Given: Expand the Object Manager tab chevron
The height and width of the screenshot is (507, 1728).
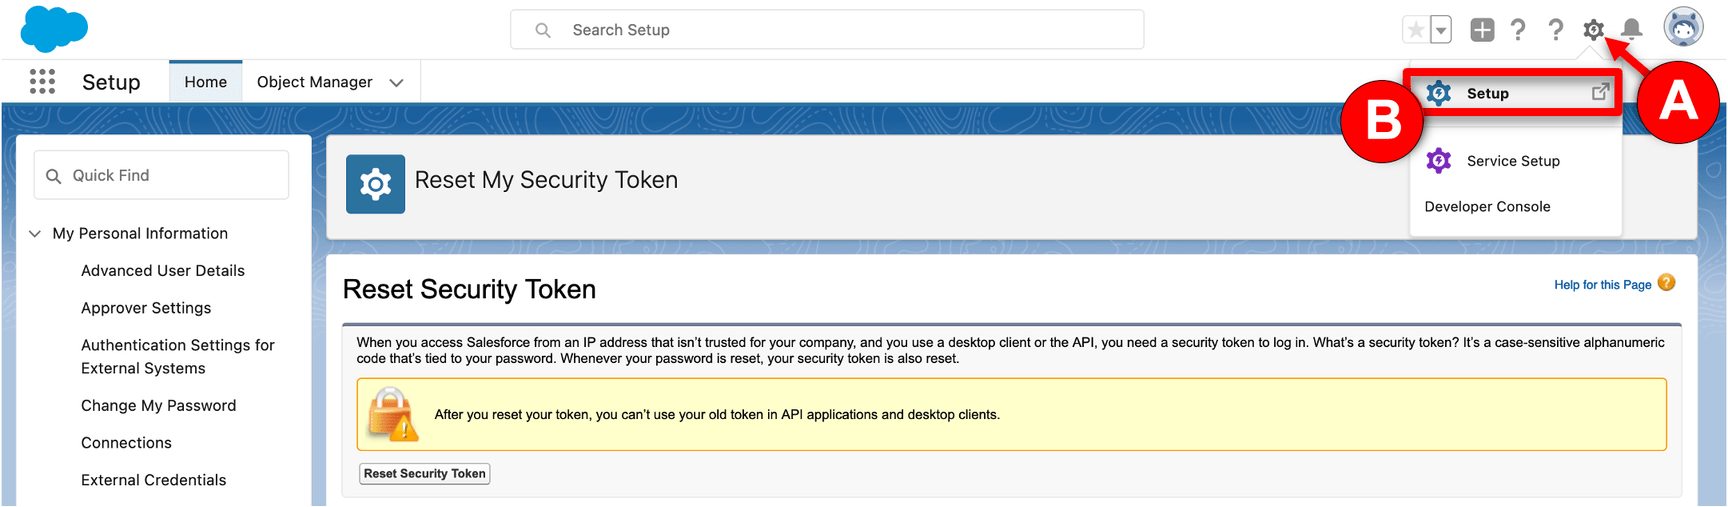Looking at the screenshot, I should [396, 82].
